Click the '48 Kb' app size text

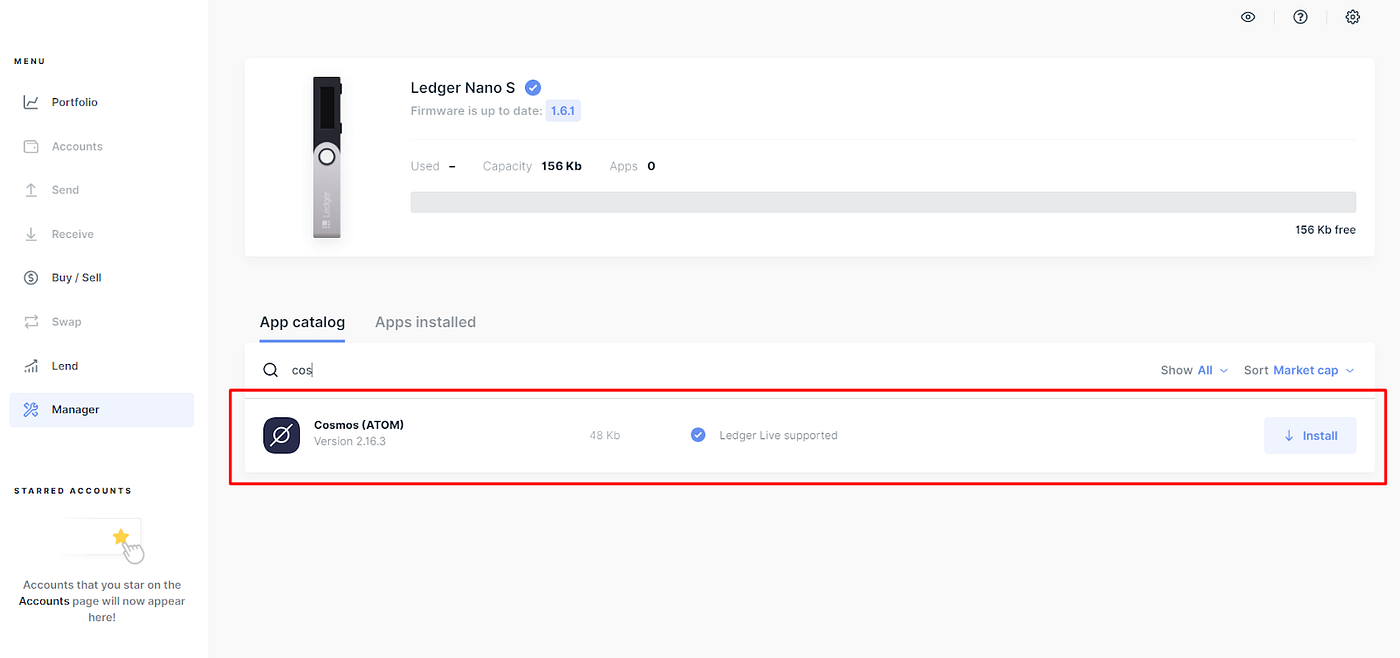tap(605, 436)
